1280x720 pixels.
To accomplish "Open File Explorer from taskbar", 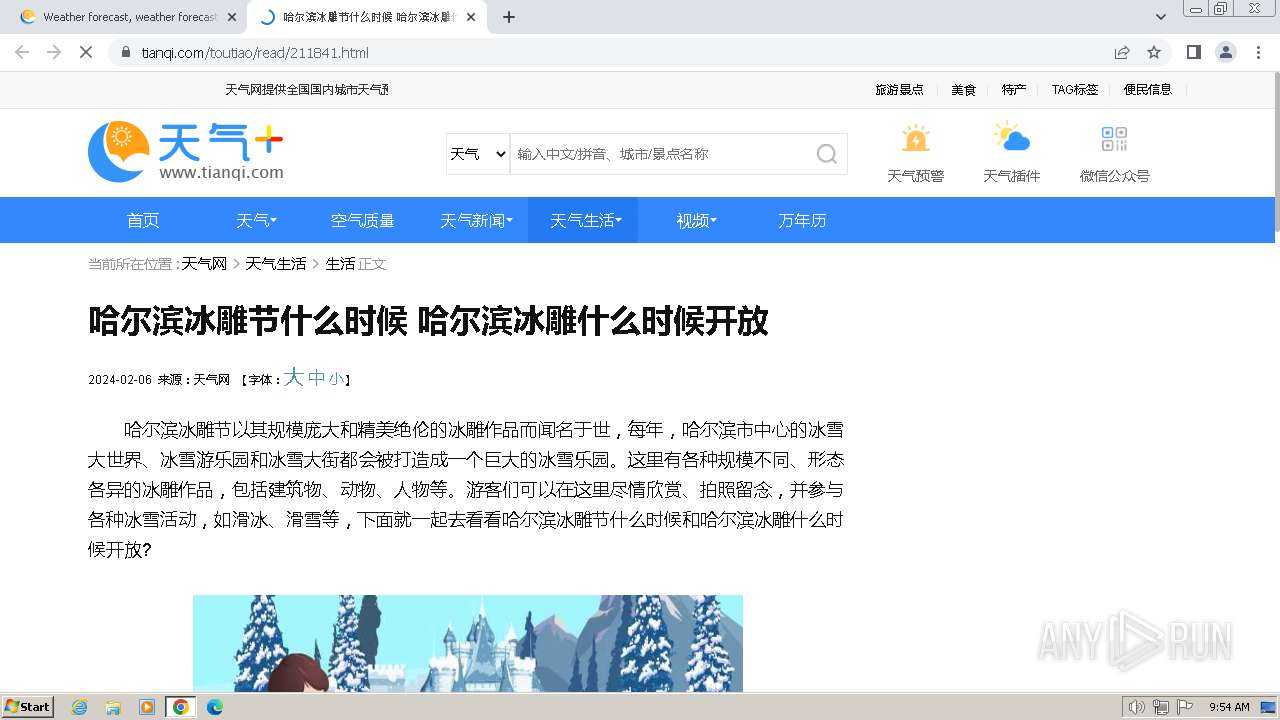I will coord(113,707).
